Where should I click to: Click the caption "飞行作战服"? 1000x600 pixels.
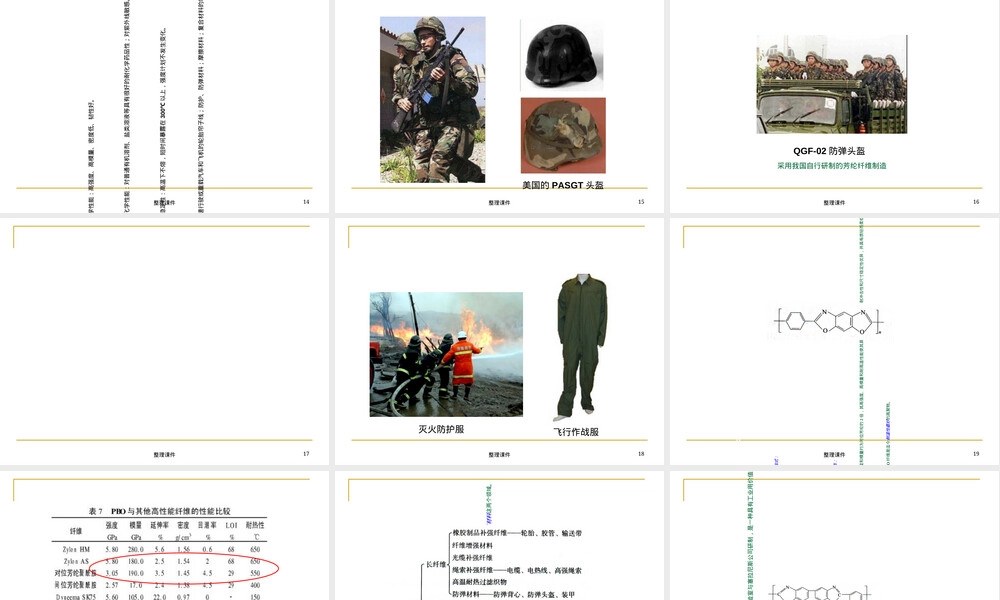(x=576, y=432)
